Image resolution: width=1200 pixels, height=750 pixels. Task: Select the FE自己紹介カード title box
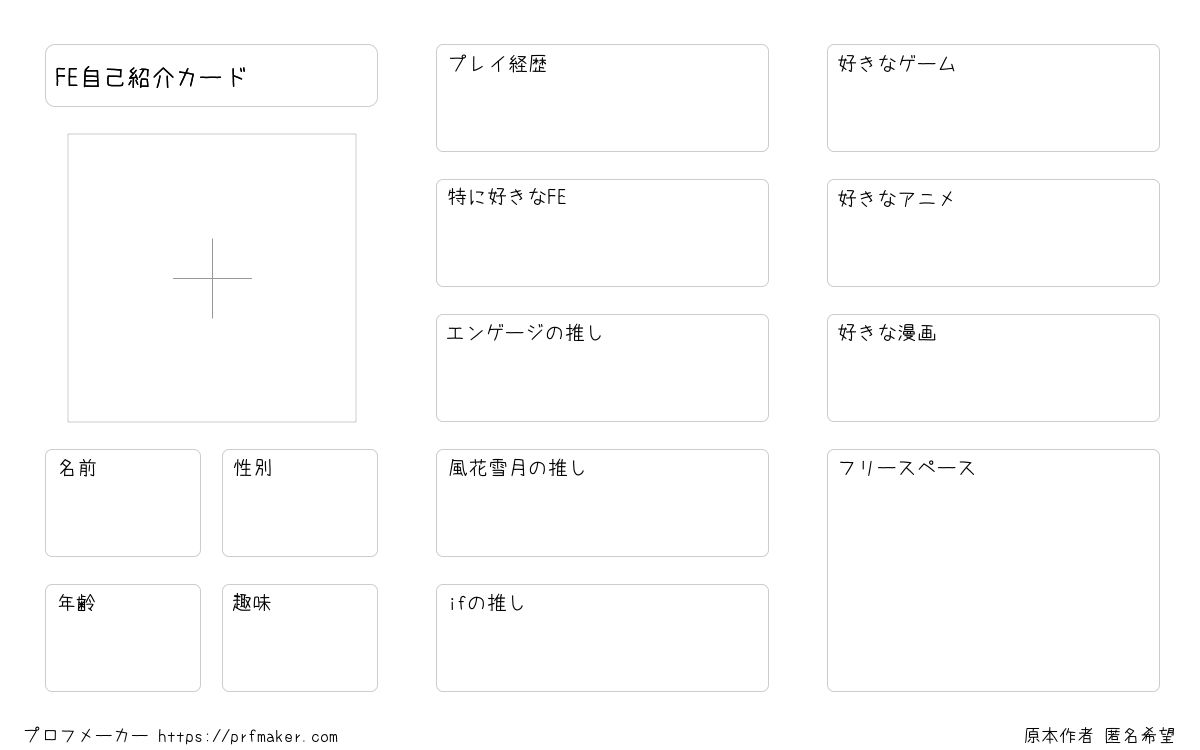click(211, 75)
